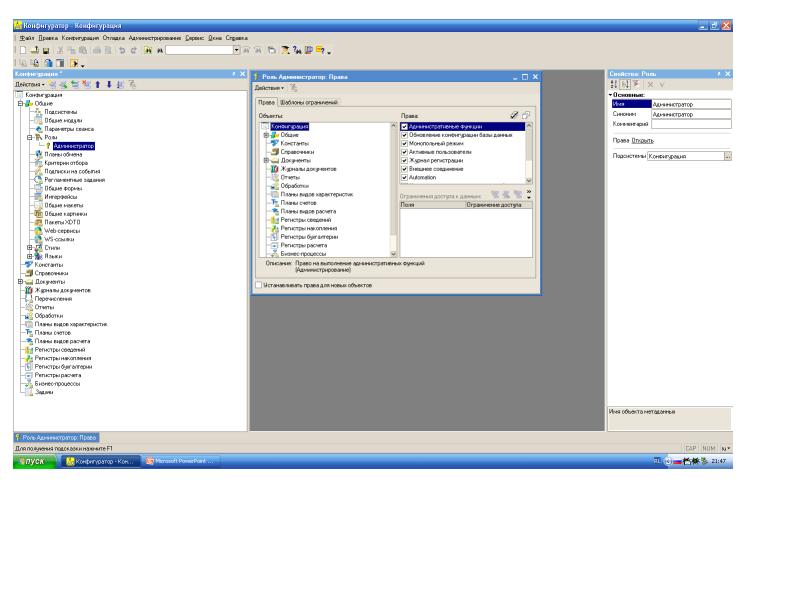Open the Администрирование menu
Image resolution: width=800 pixels, height=600 pixels.
click(x=155, y=38)
